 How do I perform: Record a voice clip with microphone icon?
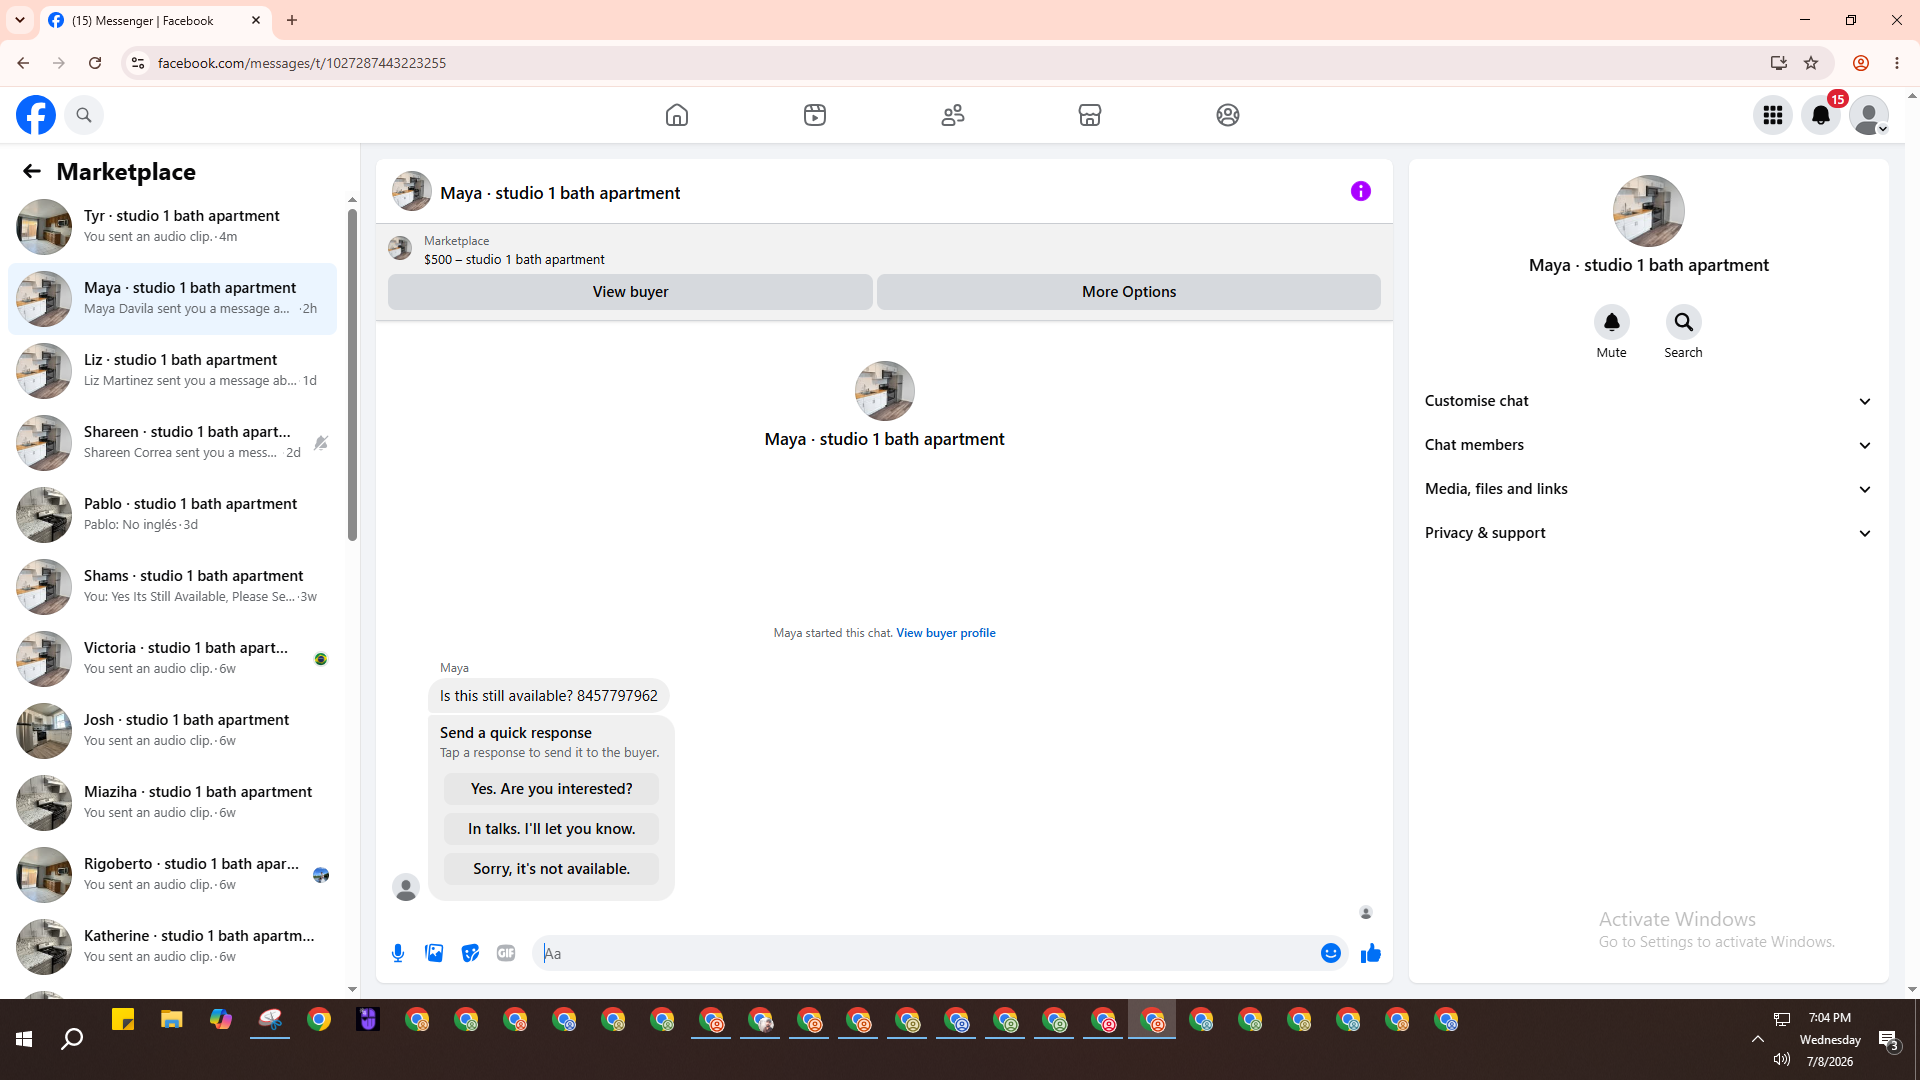click(398, 953)
